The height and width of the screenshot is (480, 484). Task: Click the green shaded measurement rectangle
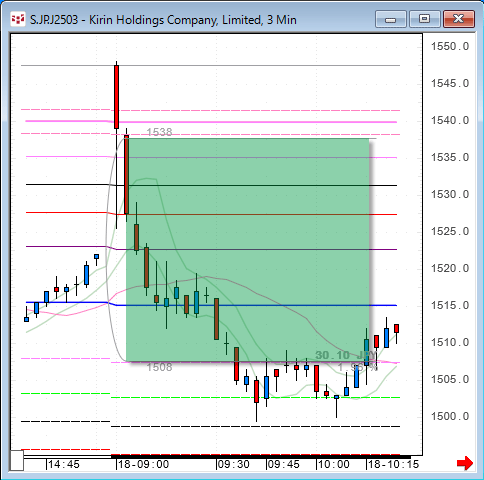coord(248,250)
